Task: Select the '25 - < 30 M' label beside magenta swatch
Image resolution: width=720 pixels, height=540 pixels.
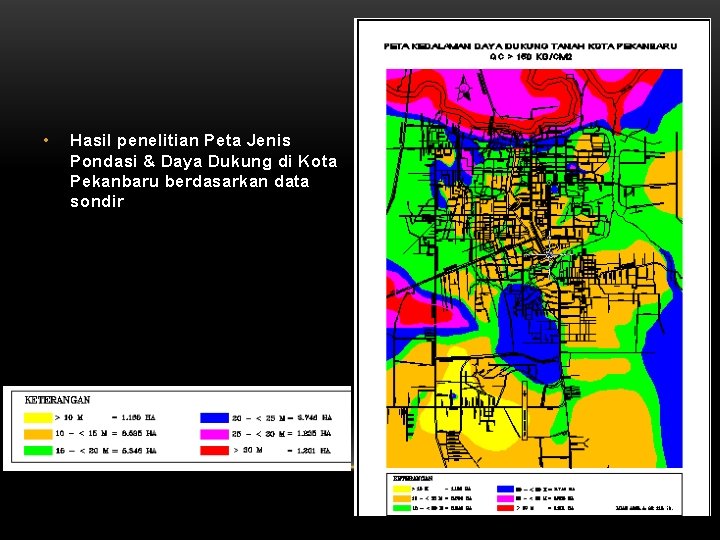Action: point(259,433)
